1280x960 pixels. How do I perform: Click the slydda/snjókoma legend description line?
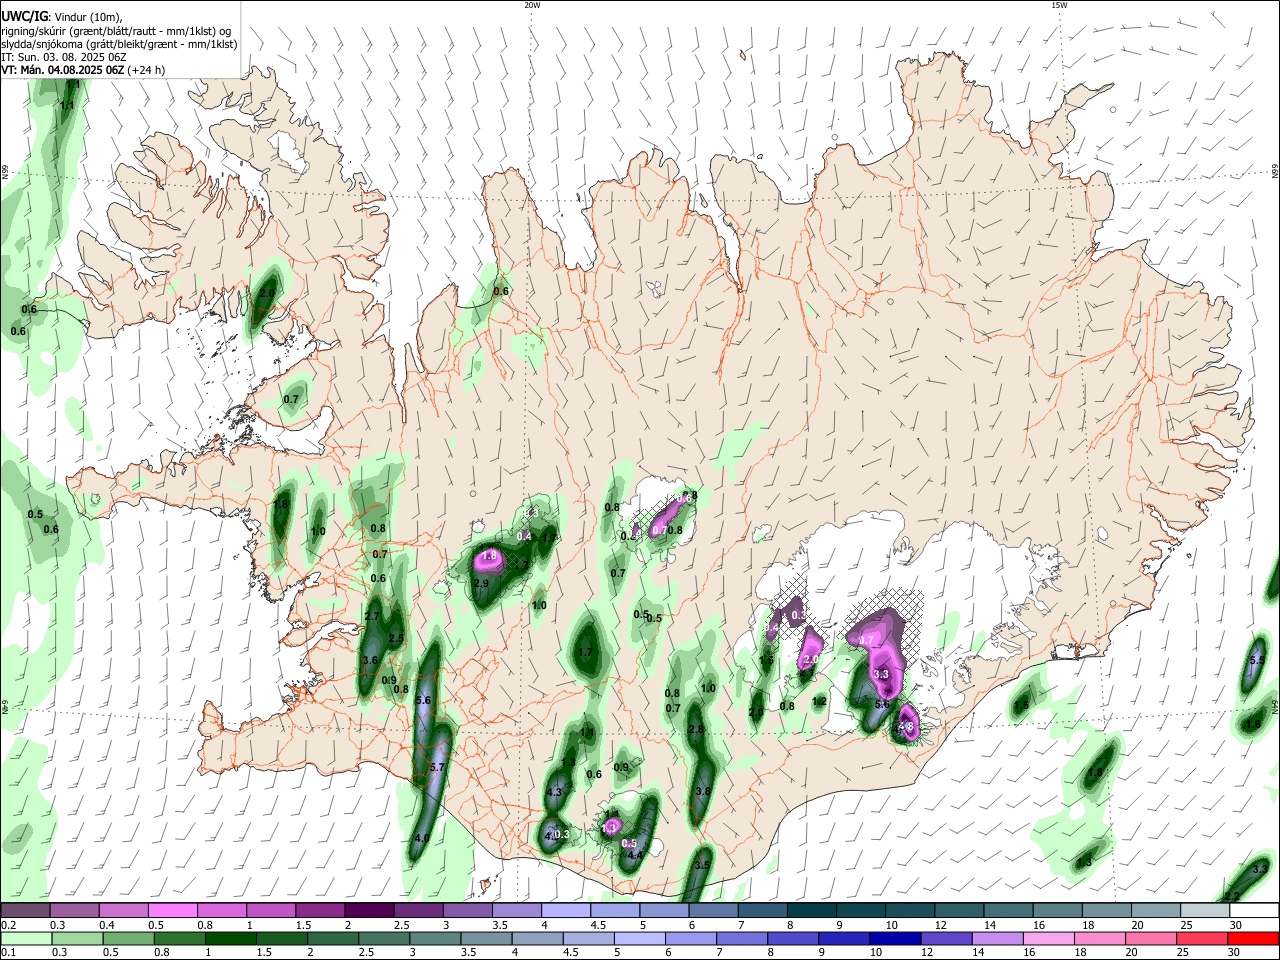coord(119,44)
